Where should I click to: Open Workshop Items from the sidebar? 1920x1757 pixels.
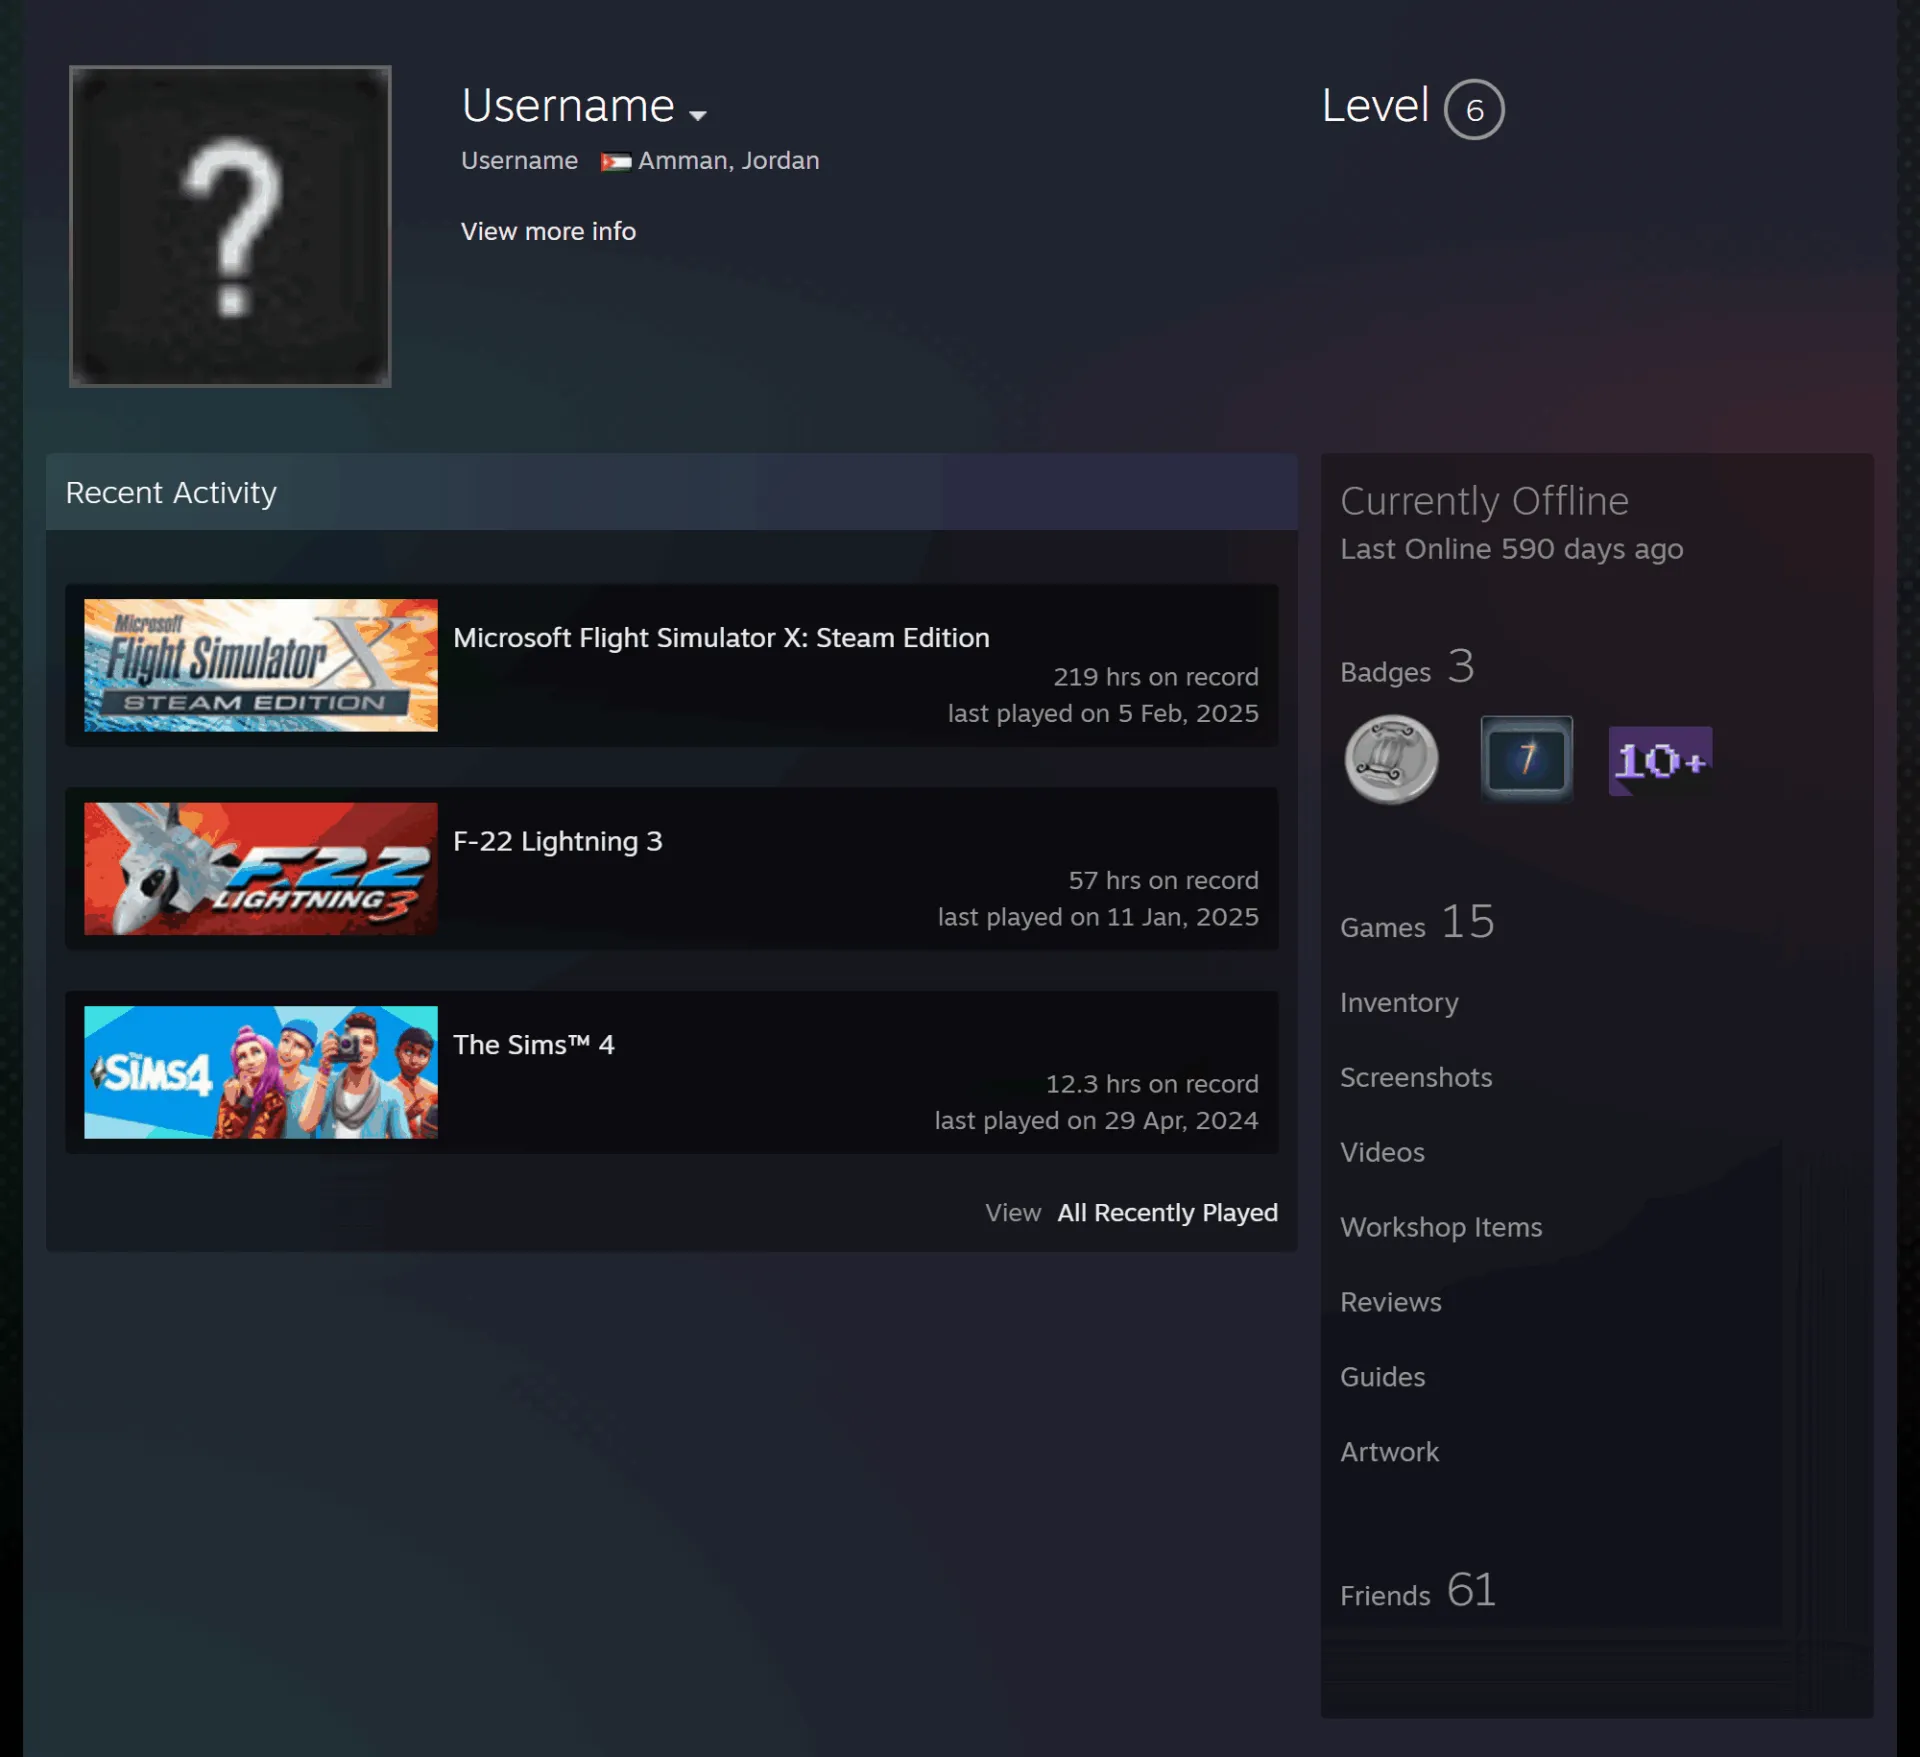(x=1441, y=1227)
